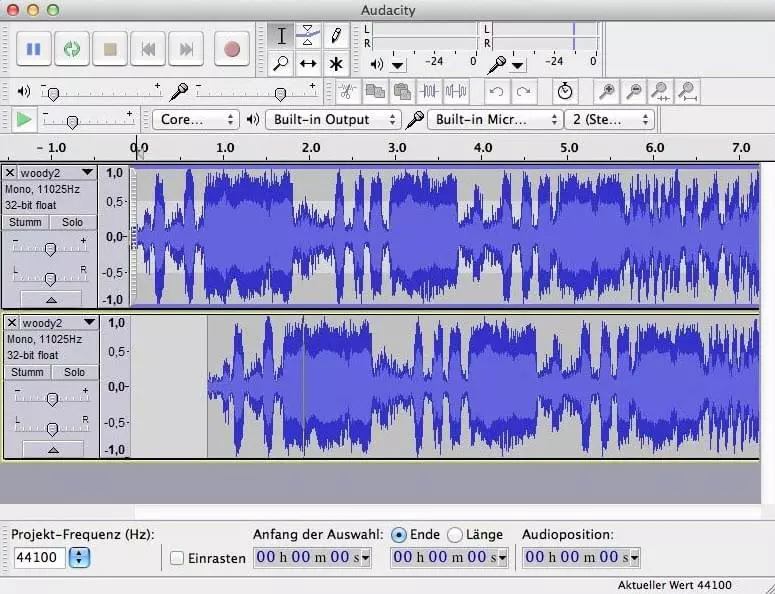This screenshot has height=594, width=775.
Task: Click first track pan slider
Action: [50, 279]
